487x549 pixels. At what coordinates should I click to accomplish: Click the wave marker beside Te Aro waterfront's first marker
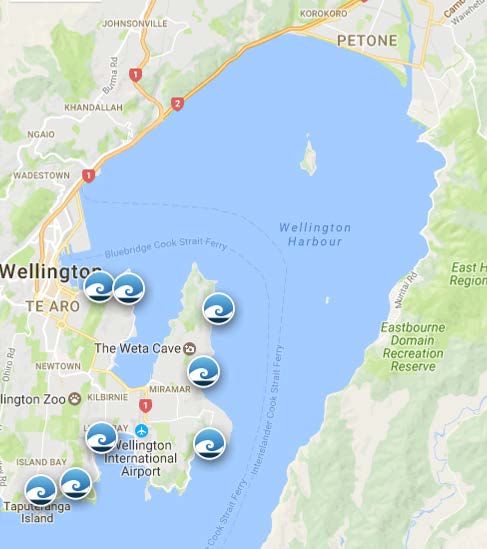pyautogui.click(x=129, y=289)
